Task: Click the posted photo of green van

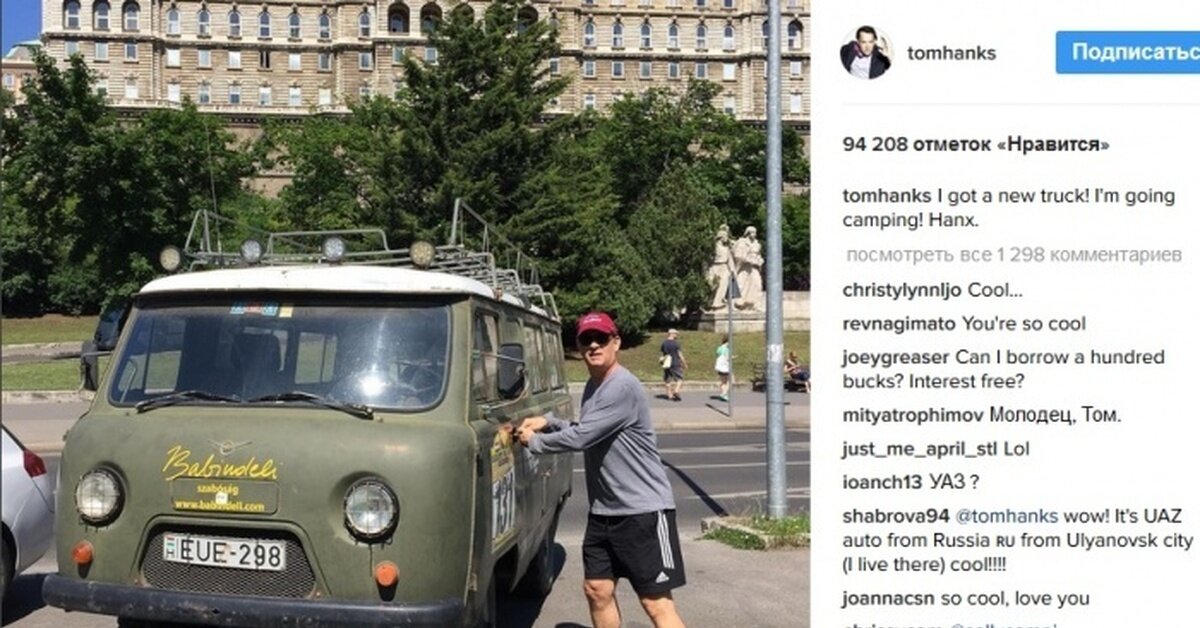Action: pos(405,314)
